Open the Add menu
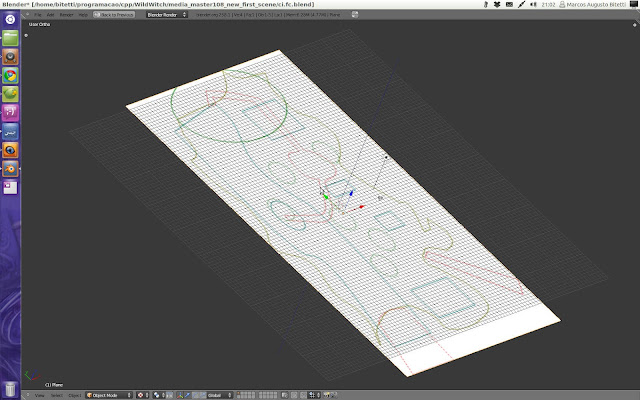Image resolution: width=640 pixels, height=400 pixels. [50, 15]
